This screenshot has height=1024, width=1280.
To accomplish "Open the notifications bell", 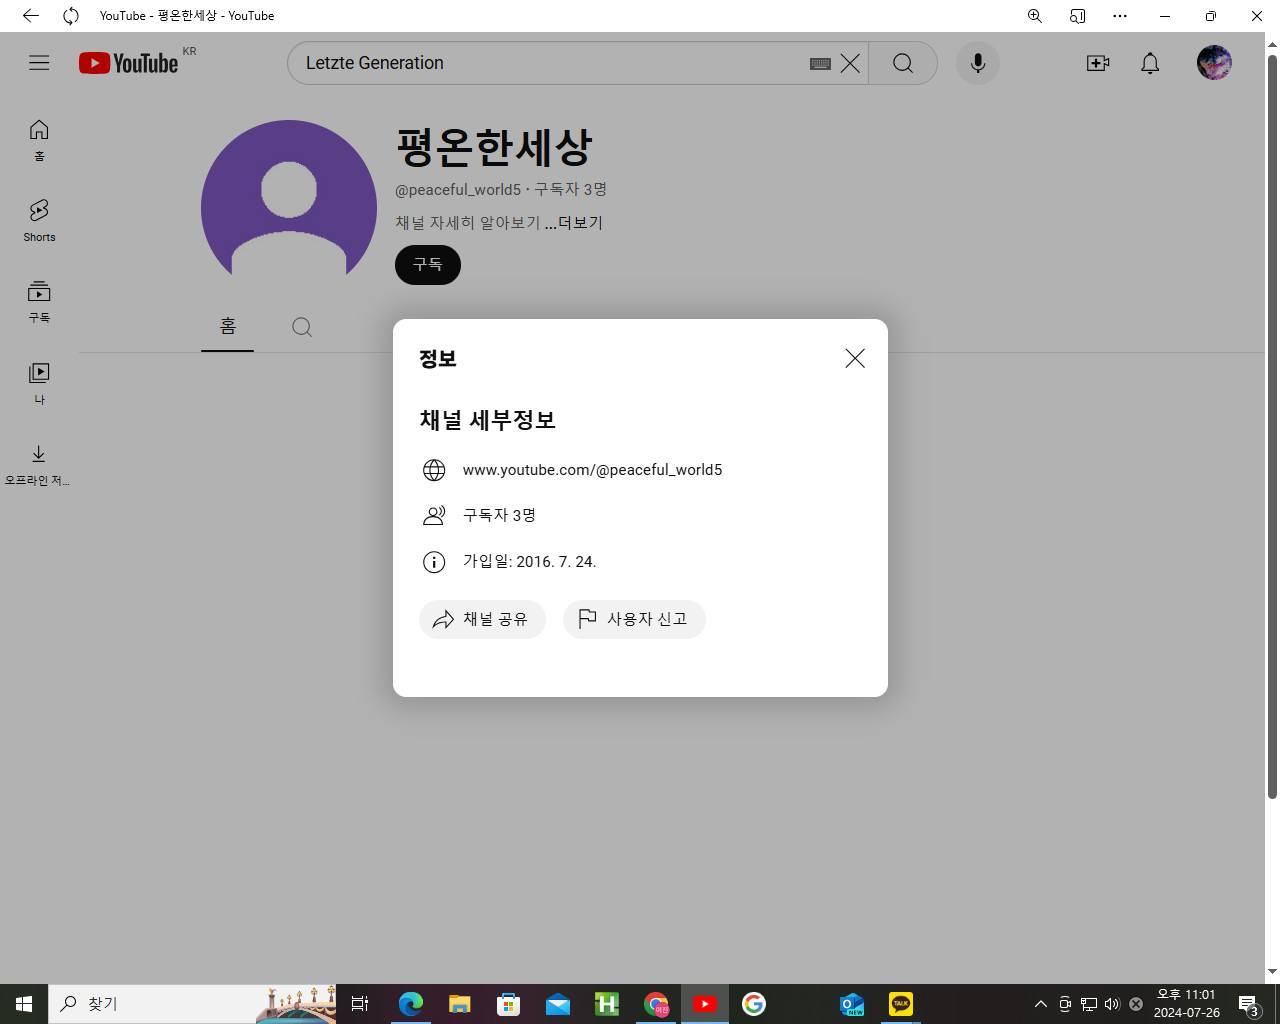I will 1150,63.
